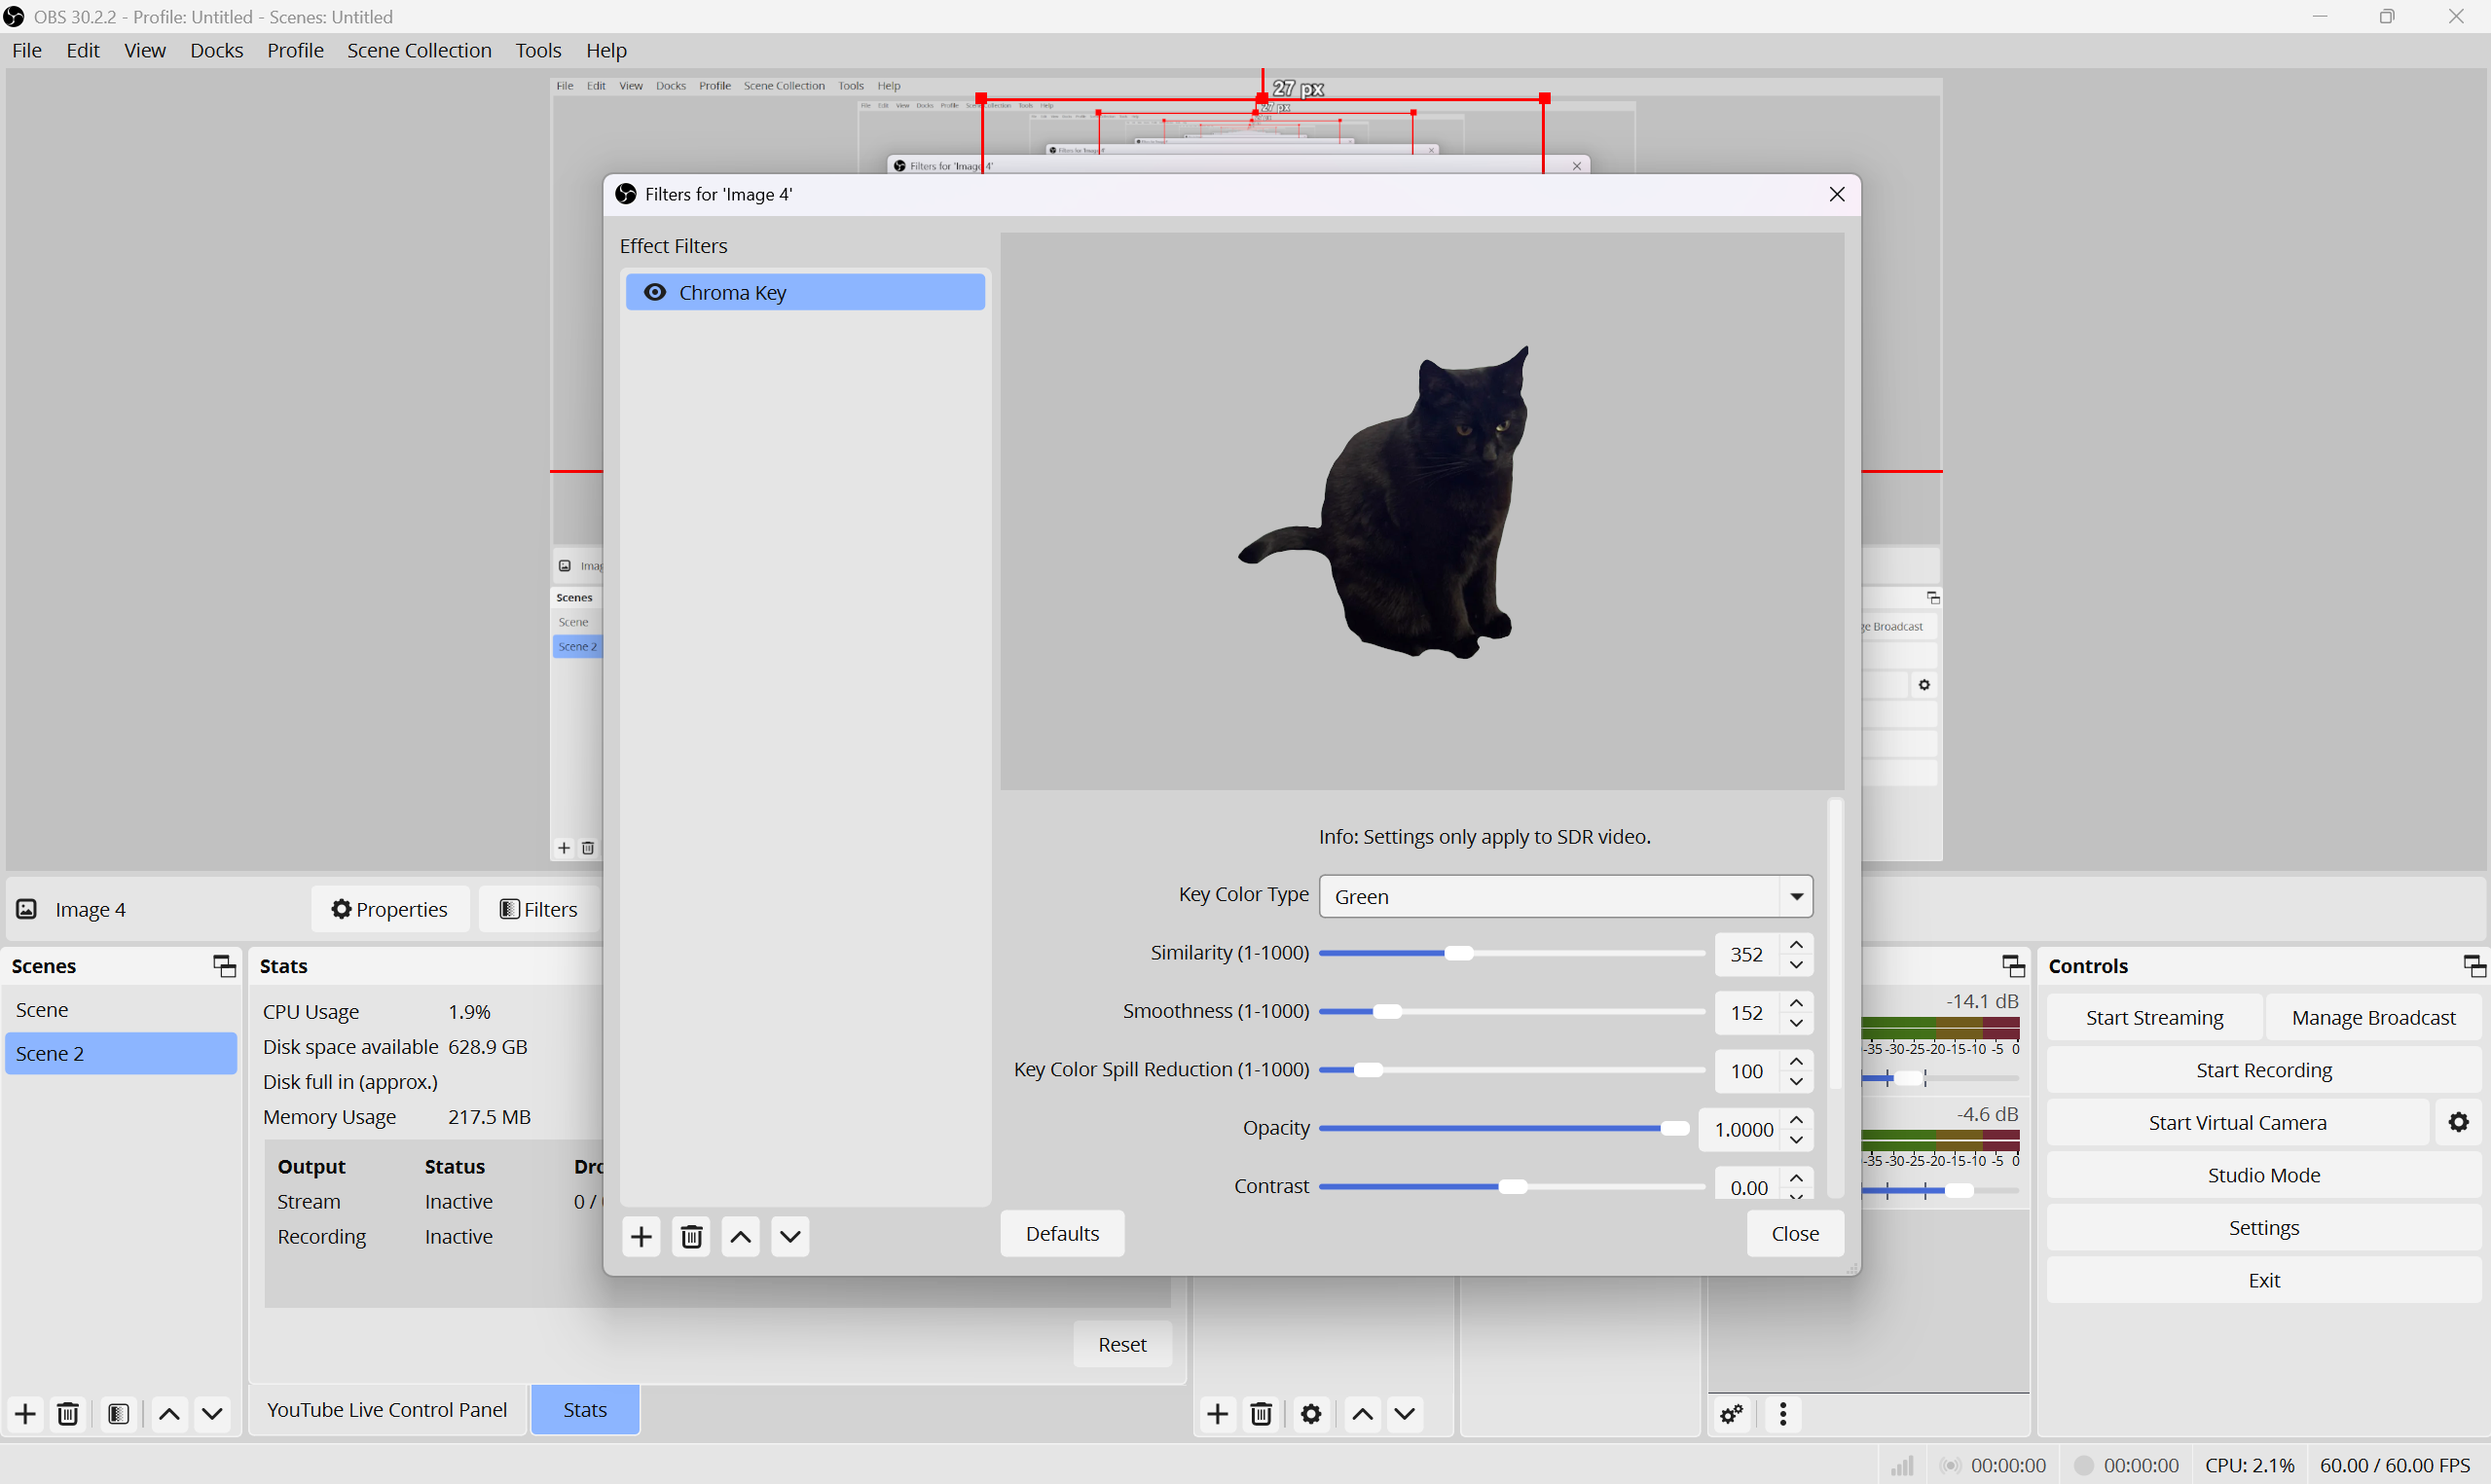
Task: Open the Tools menu
Action: click(x=538, y=50)
